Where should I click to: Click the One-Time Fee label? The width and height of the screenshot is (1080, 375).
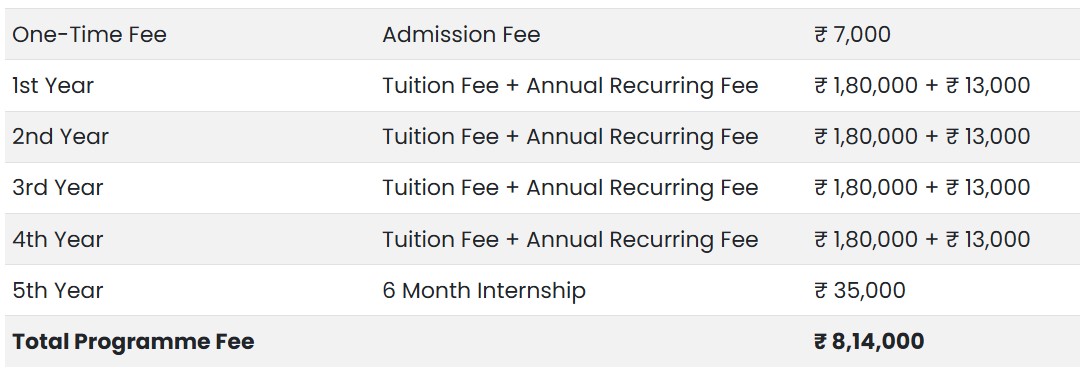90,34
